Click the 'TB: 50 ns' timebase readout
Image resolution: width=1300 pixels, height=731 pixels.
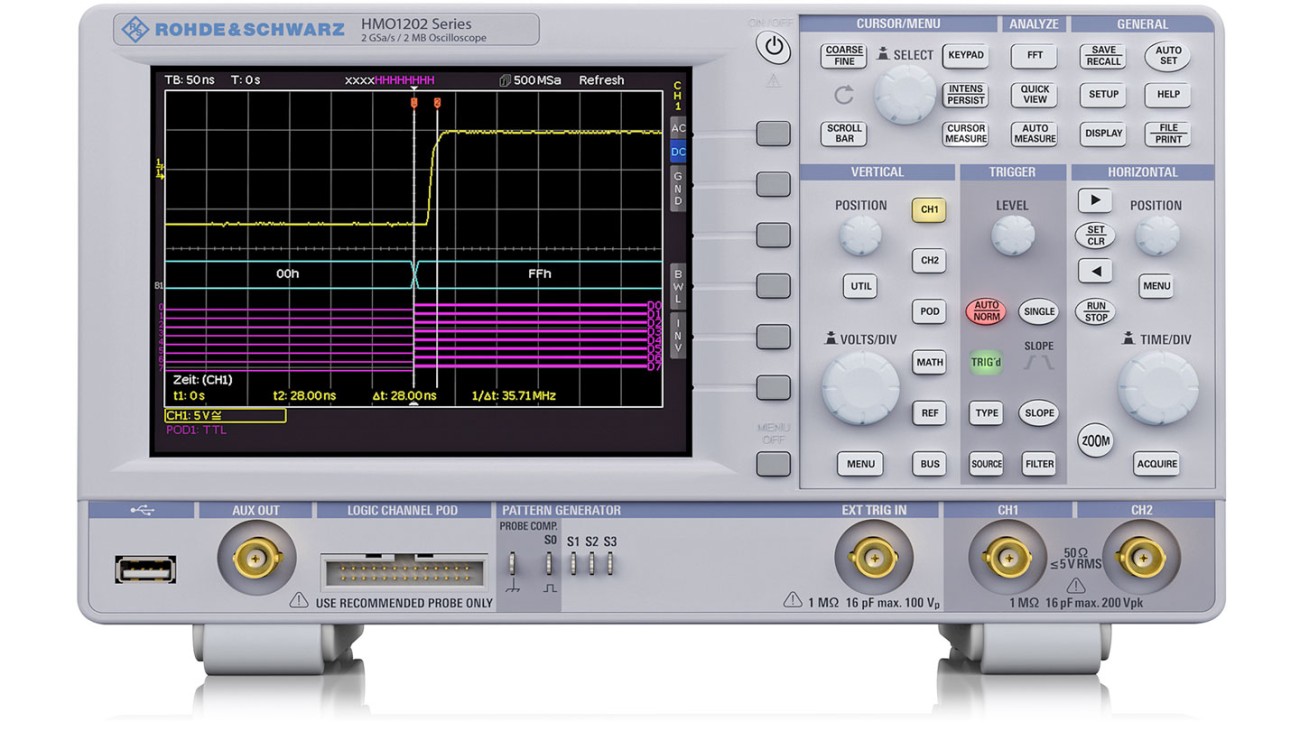pyautogui.click(x=190, y=80)
